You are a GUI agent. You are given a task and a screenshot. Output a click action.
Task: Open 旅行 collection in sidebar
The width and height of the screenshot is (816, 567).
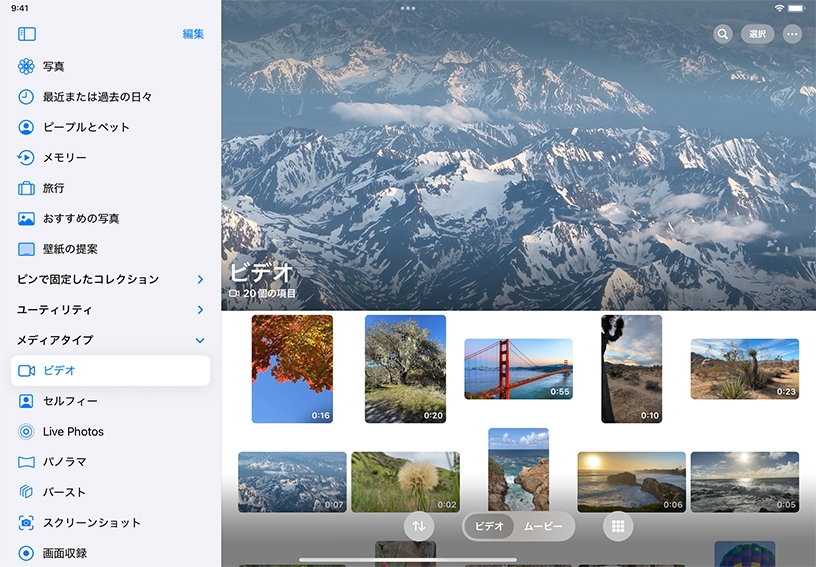[54, 188]
